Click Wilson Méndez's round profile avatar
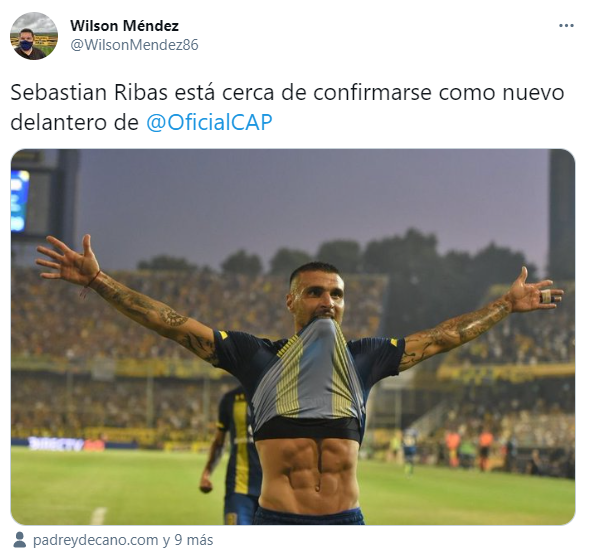The height and width of the screenshot is (552, 589). tap(34, 36)
